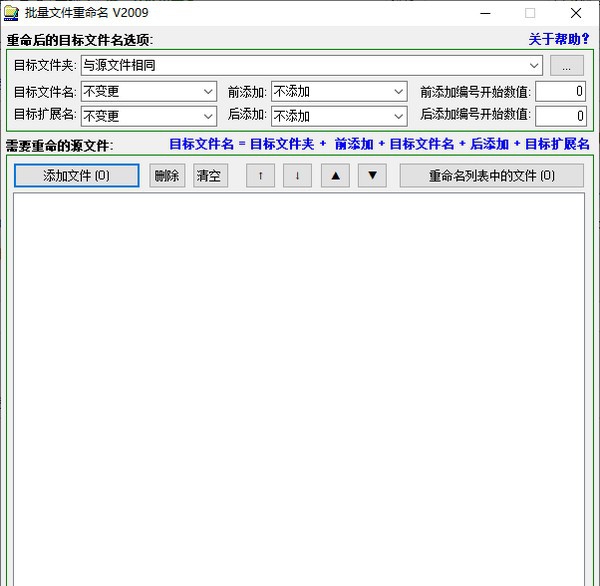The width and height of the screenshot is (600, 586).
Task: Focus 前添加编号开始数值 input field
Action: (x=561, y=91)
